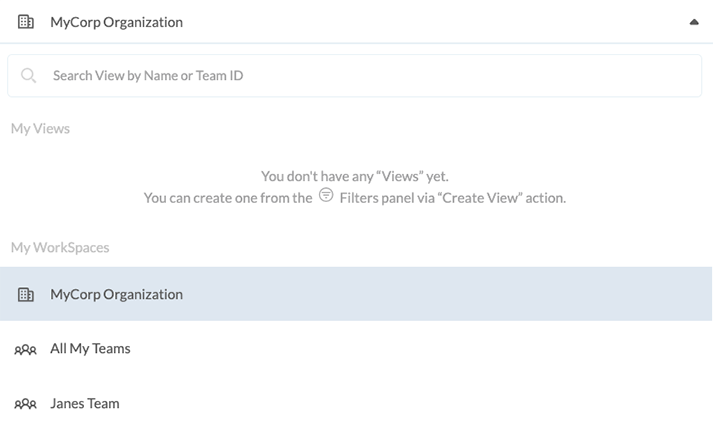Switch to the Janes Team workspace

click(85, 404)
